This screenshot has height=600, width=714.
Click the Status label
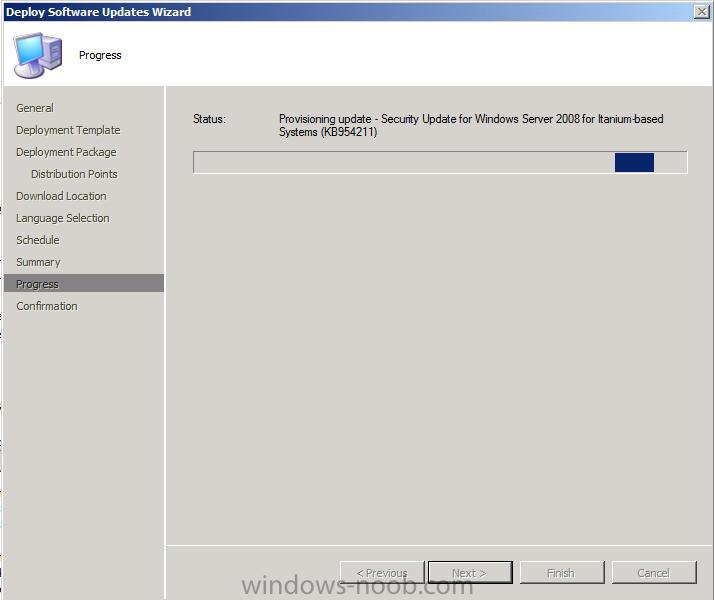209,119
